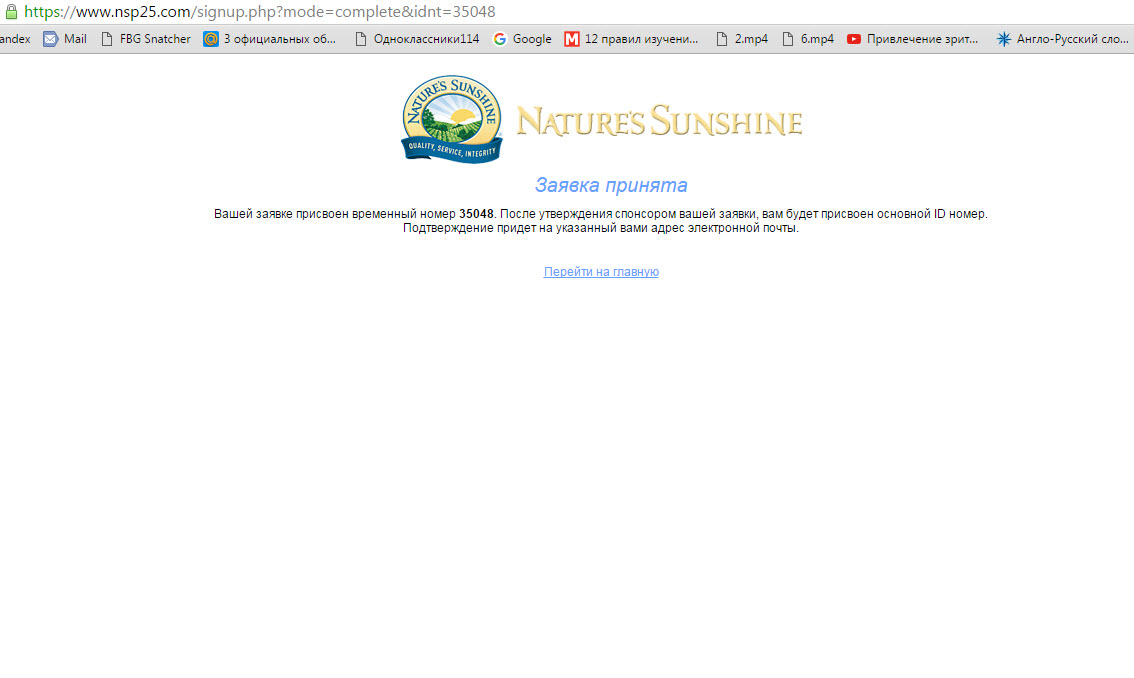Open the FBG Snatcher bookmark

(145, 39)
